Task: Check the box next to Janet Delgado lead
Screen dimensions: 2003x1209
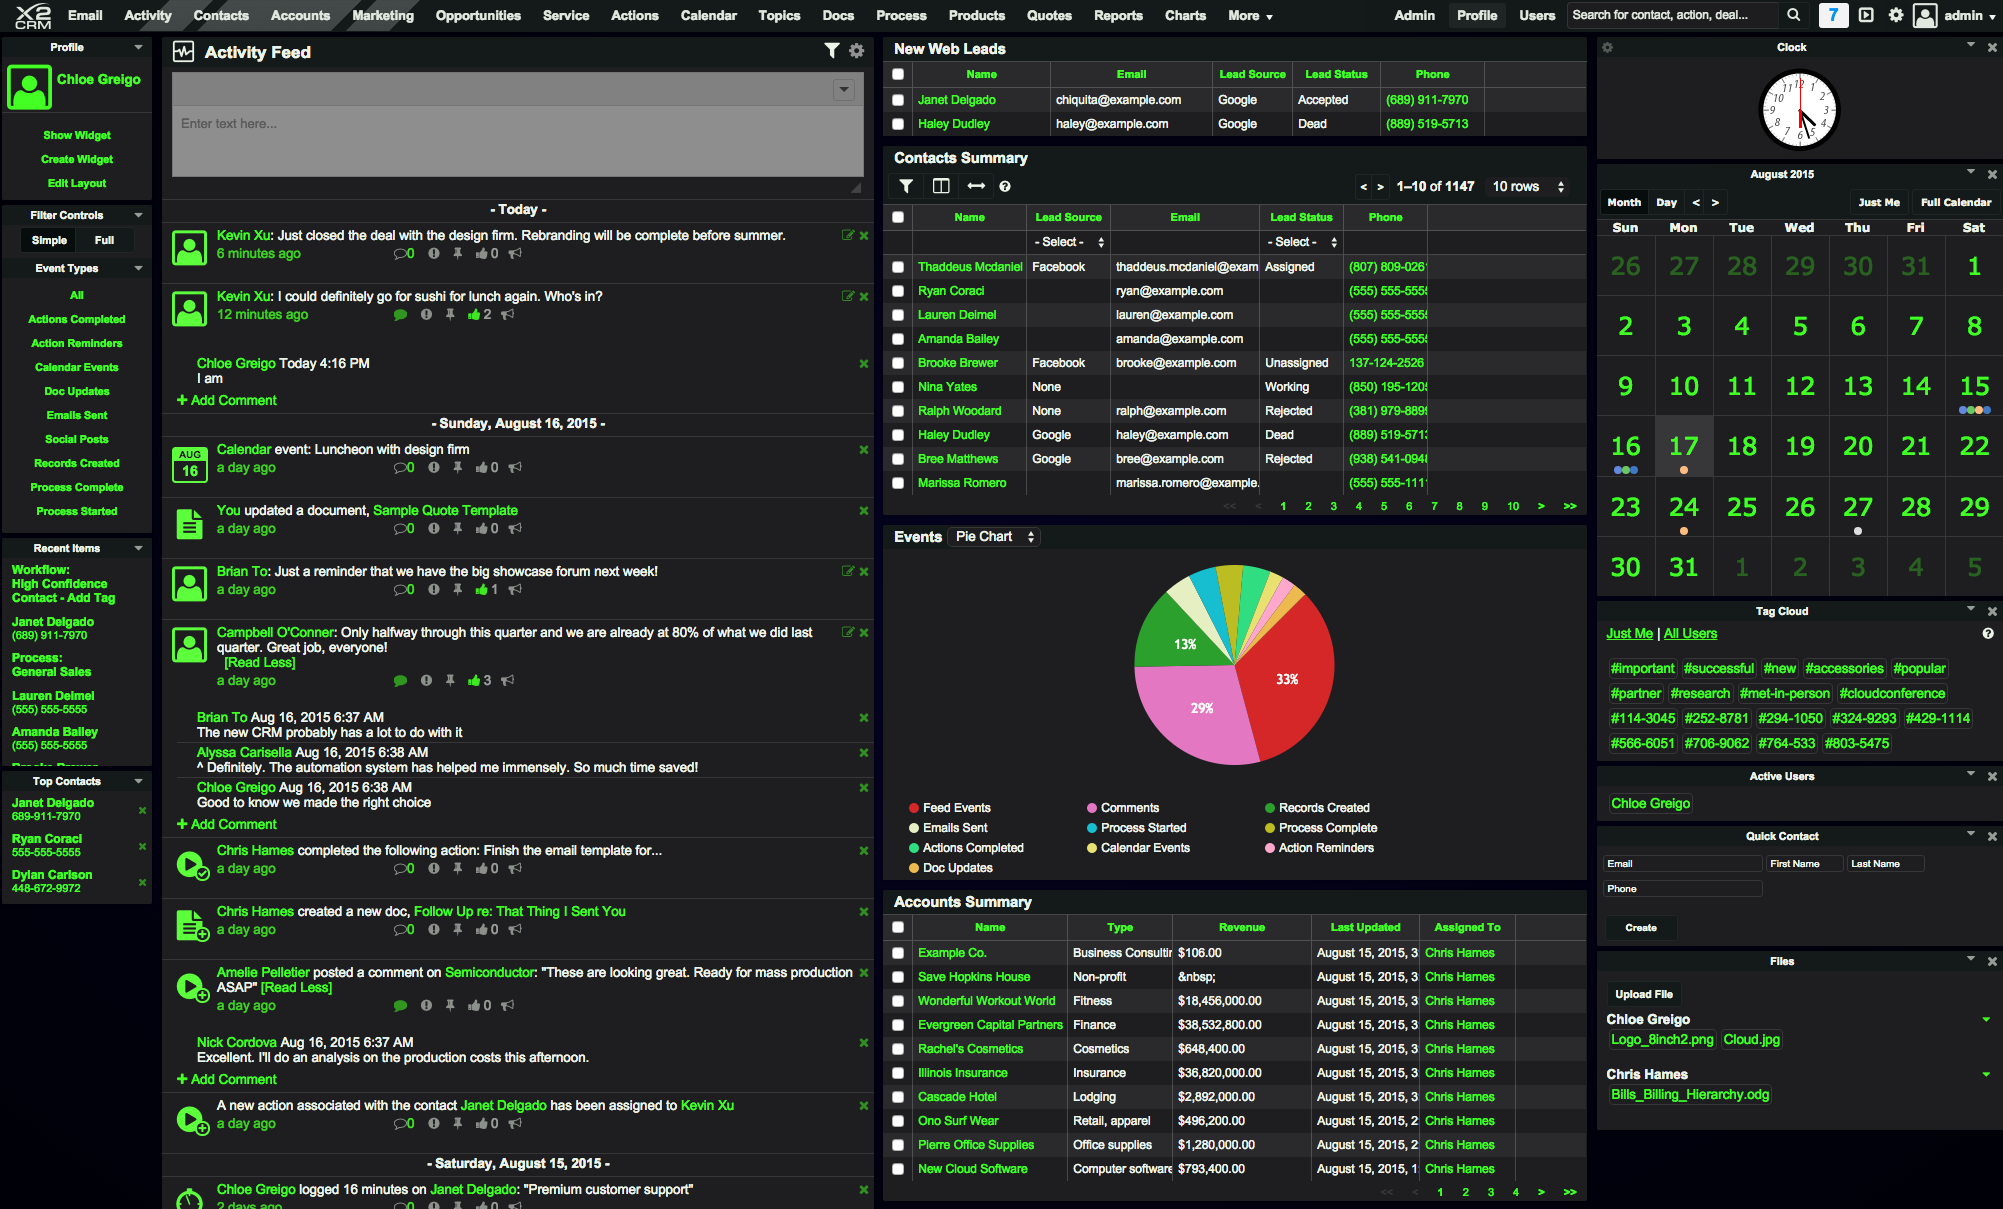Action: coord(898,100)
